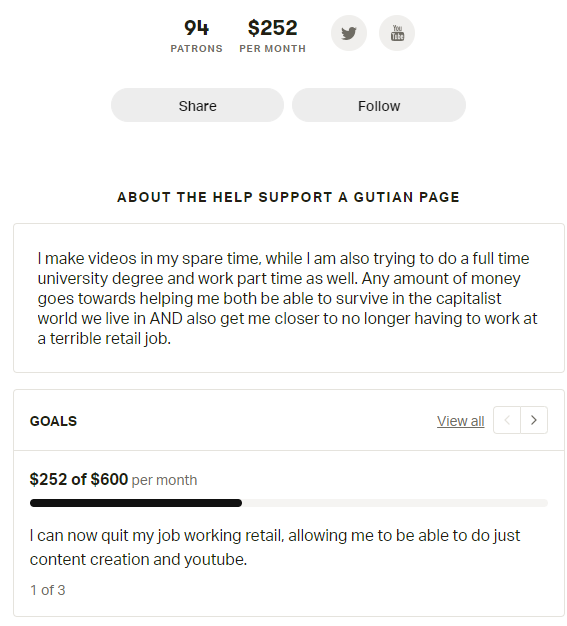Click the 94 patrons count
The height and width of the screenshot is (626, 567).
(196, 28)
